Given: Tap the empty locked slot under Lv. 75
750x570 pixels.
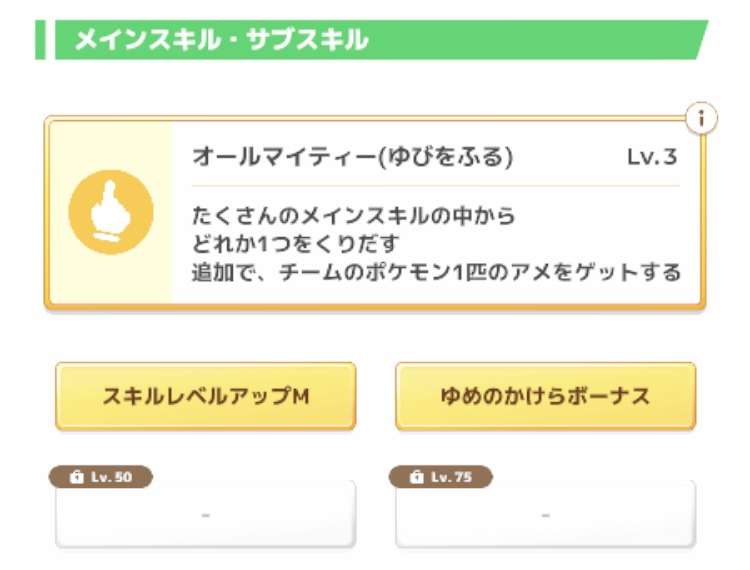Looking at the screenshot, I should (545, 515).
